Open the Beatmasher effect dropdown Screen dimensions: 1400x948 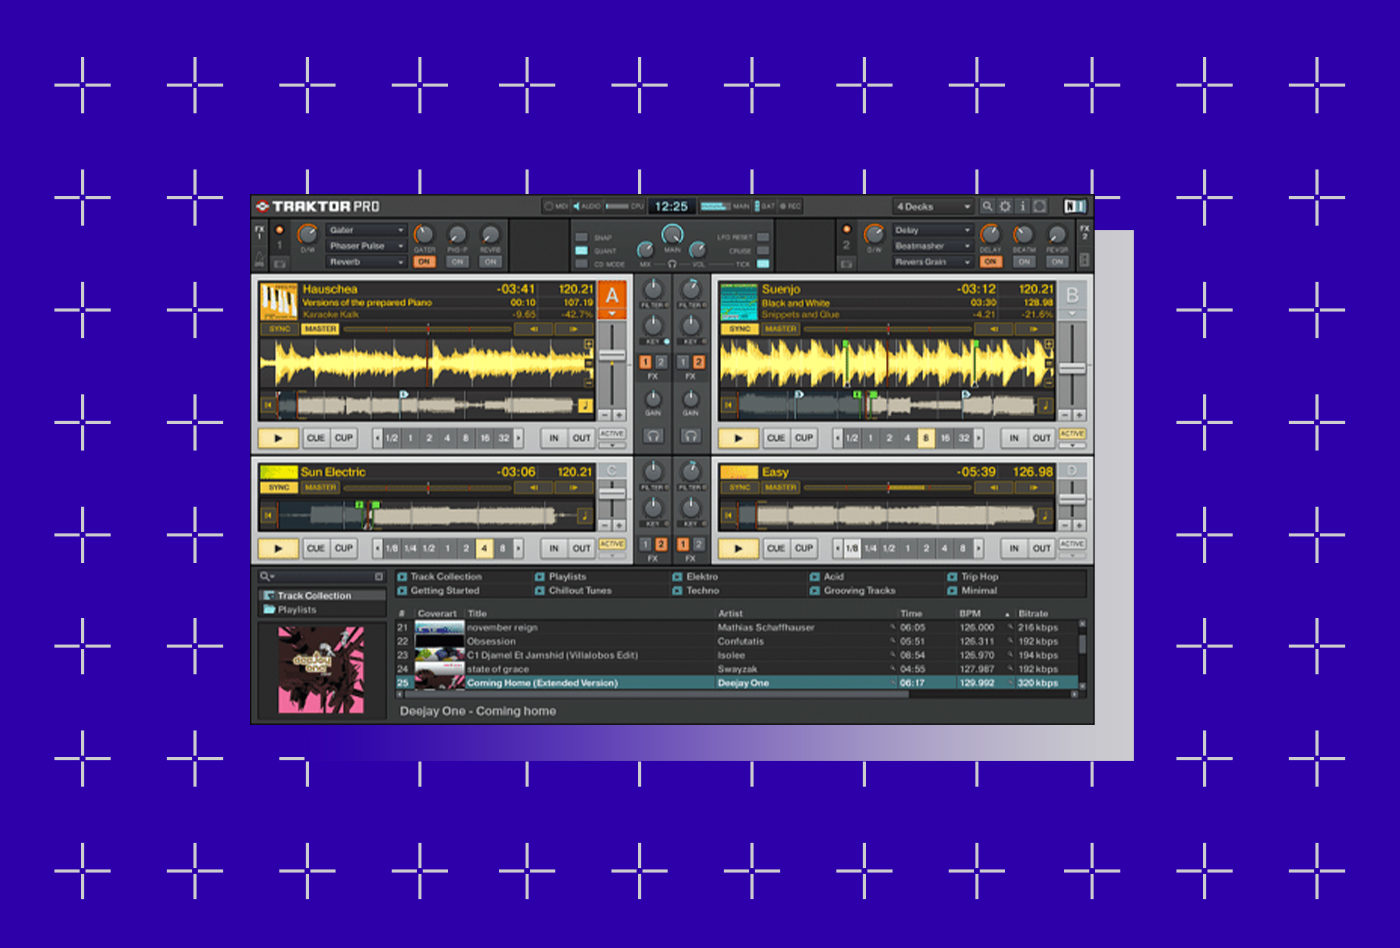(932, 246)
